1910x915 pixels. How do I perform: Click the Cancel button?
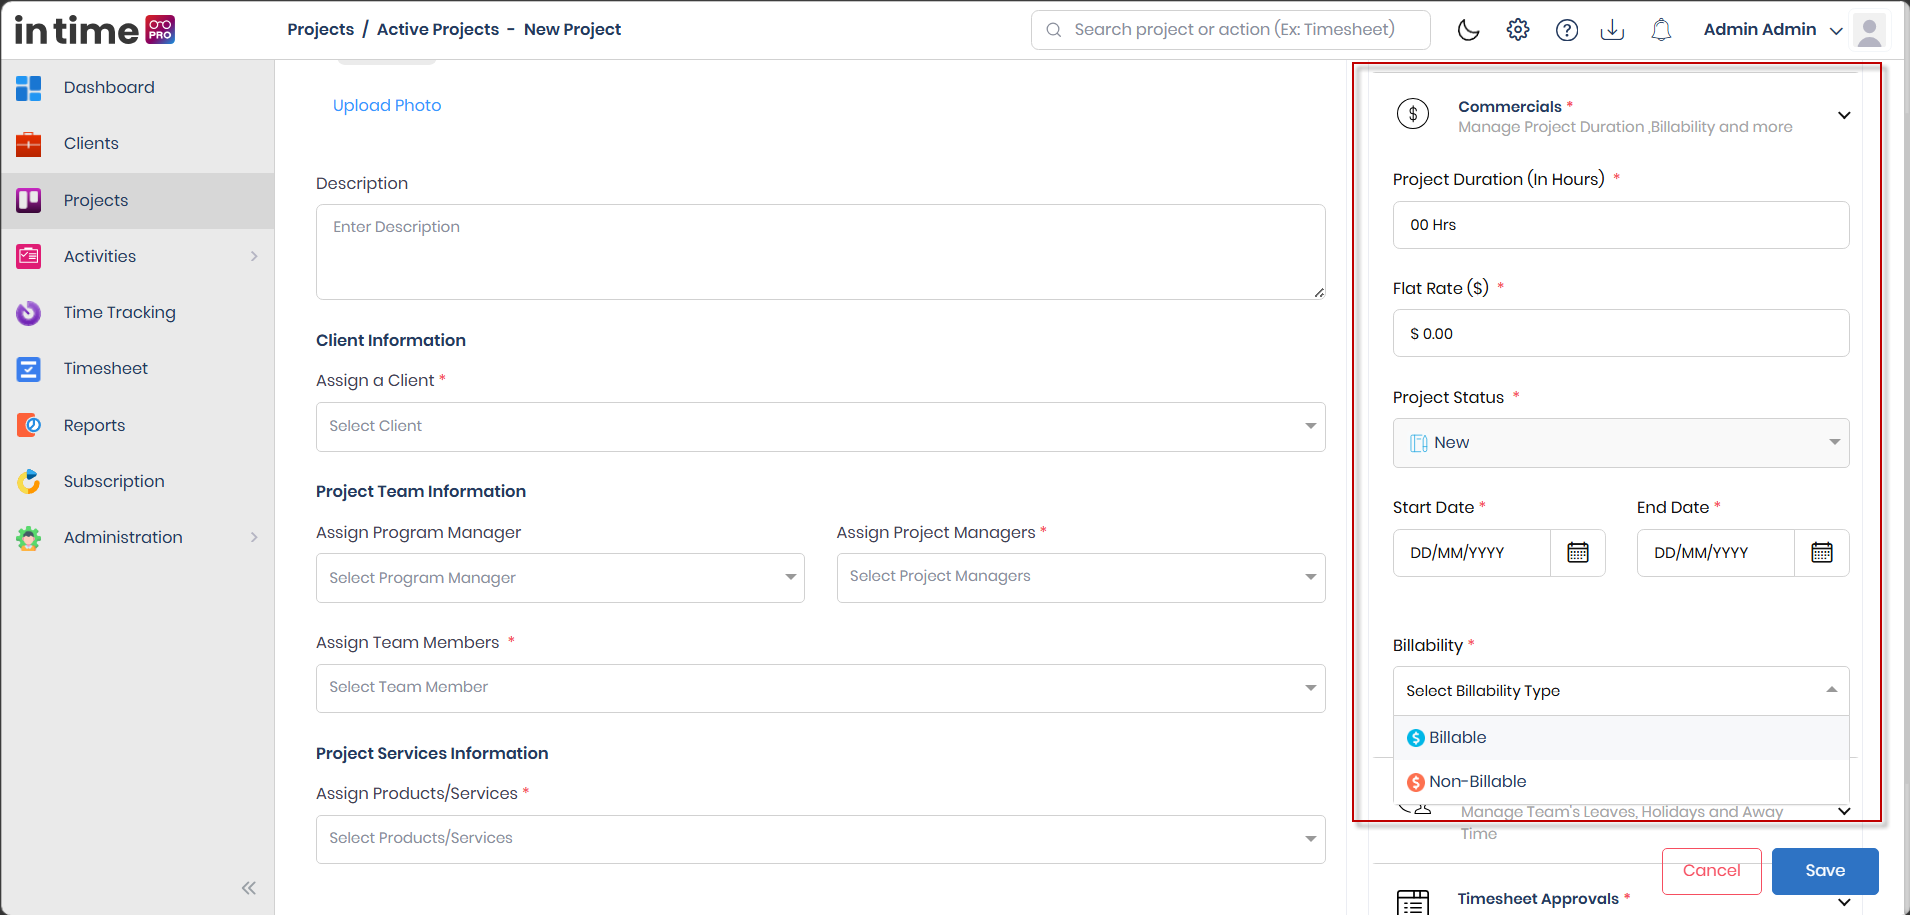coord(1712,871)
